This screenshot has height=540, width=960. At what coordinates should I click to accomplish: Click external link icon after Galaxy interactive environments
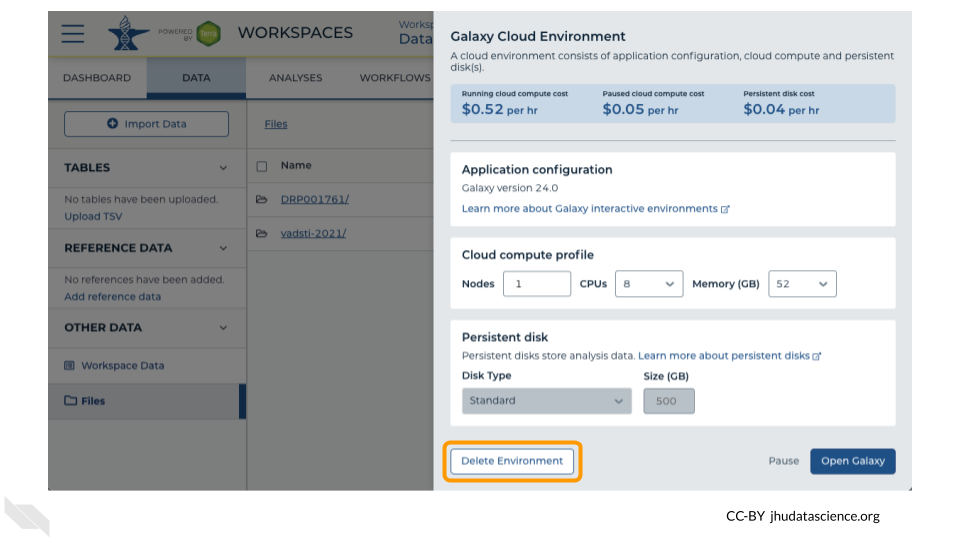(x=726, y=209)
